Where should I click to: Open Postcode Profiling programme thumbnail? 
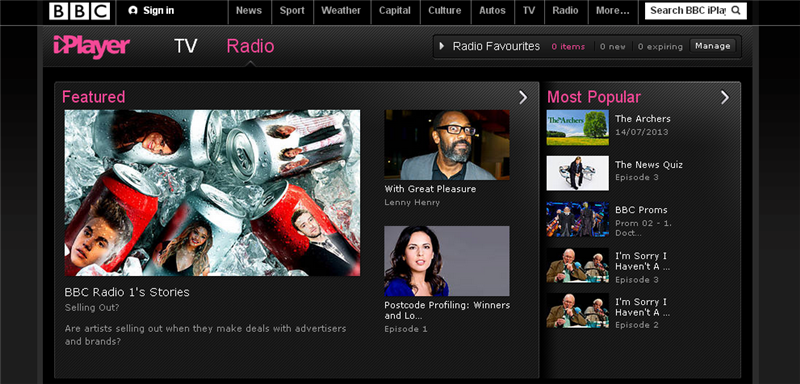(x=447, y=261)
